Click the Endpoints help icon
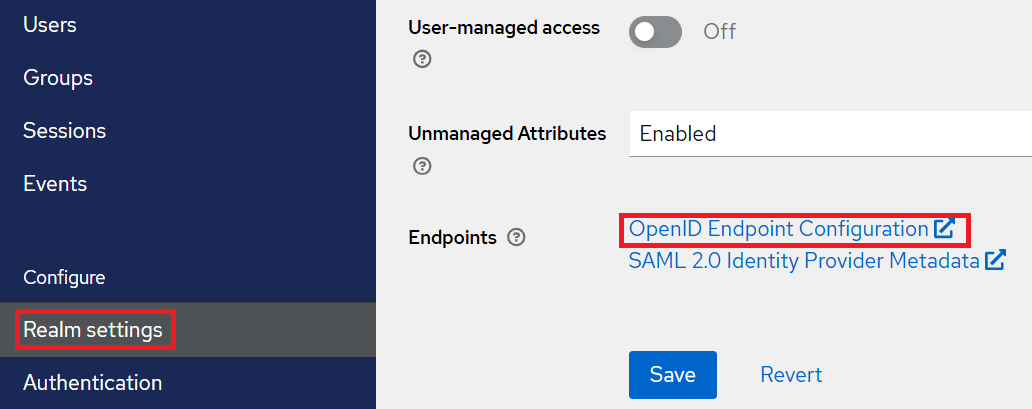 tap(516, 238)
